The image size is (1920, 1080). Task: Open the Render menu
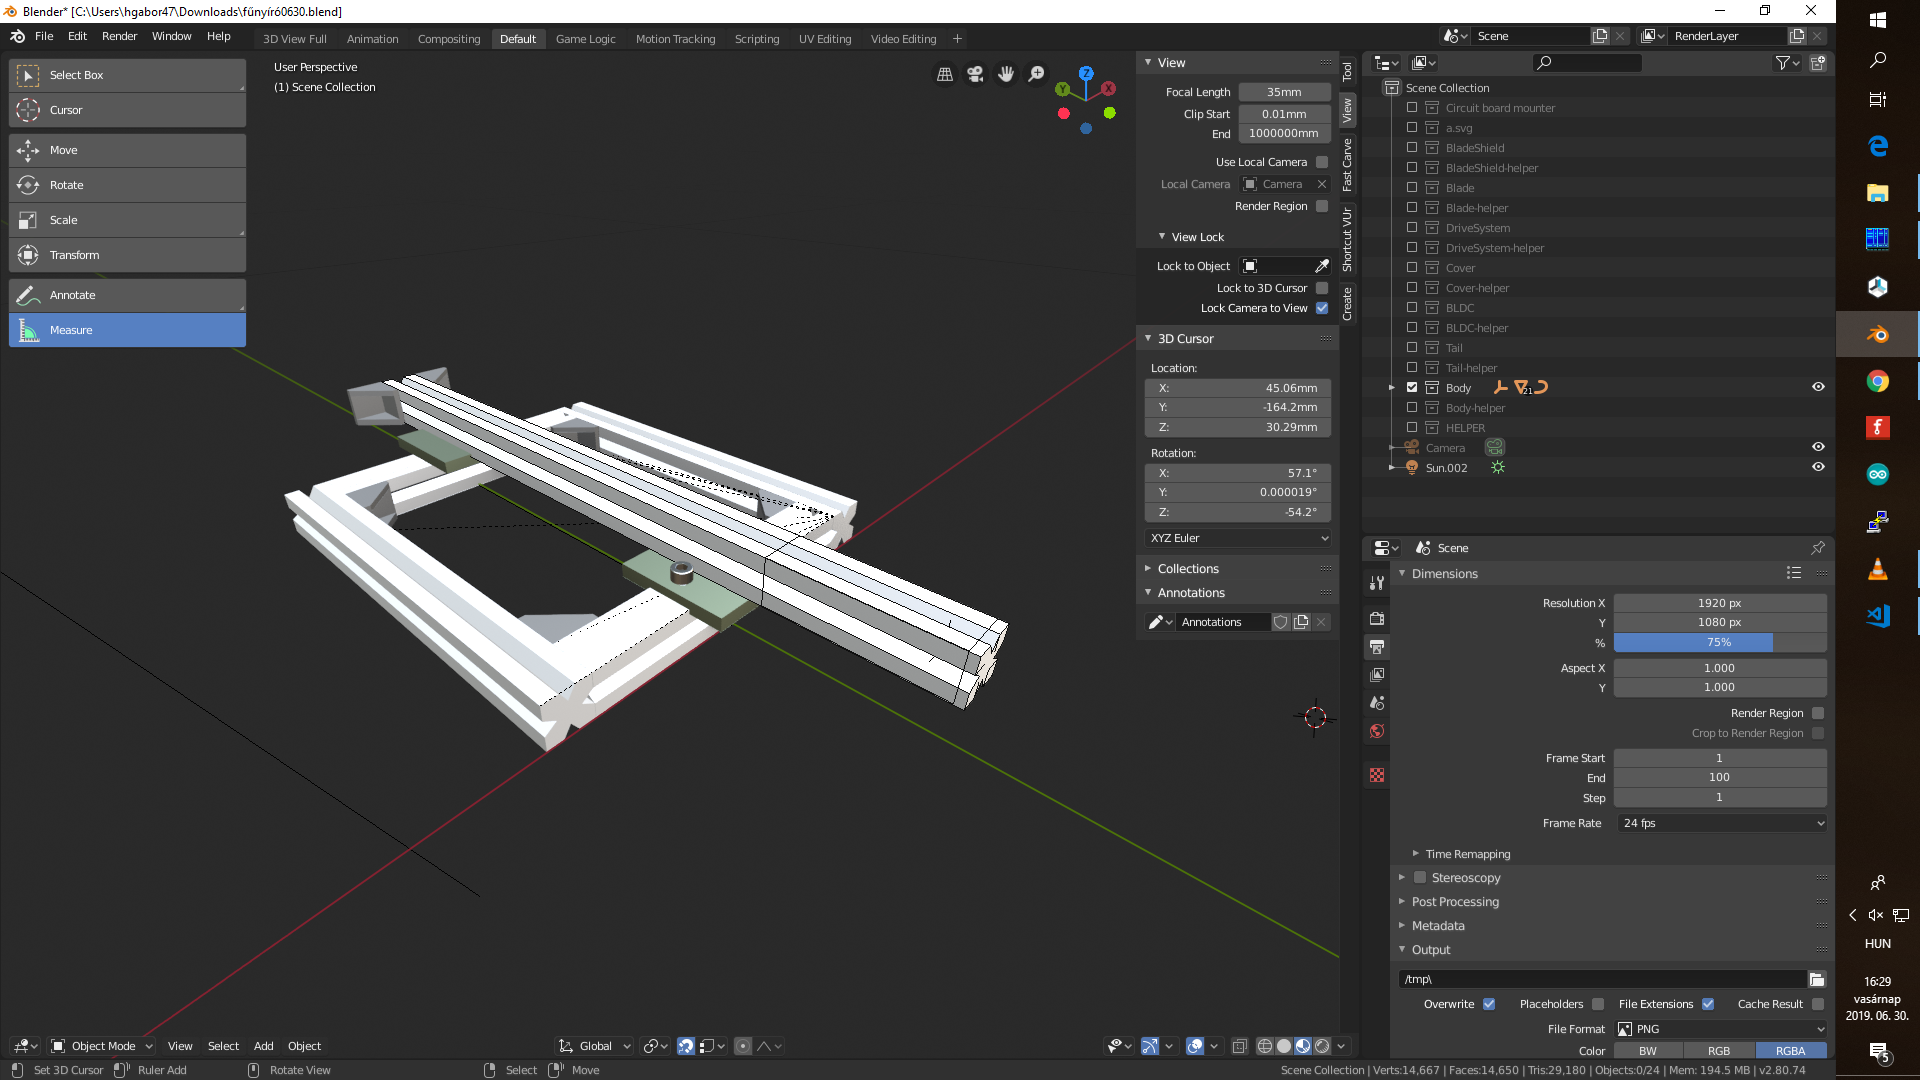tap(119, 36)
